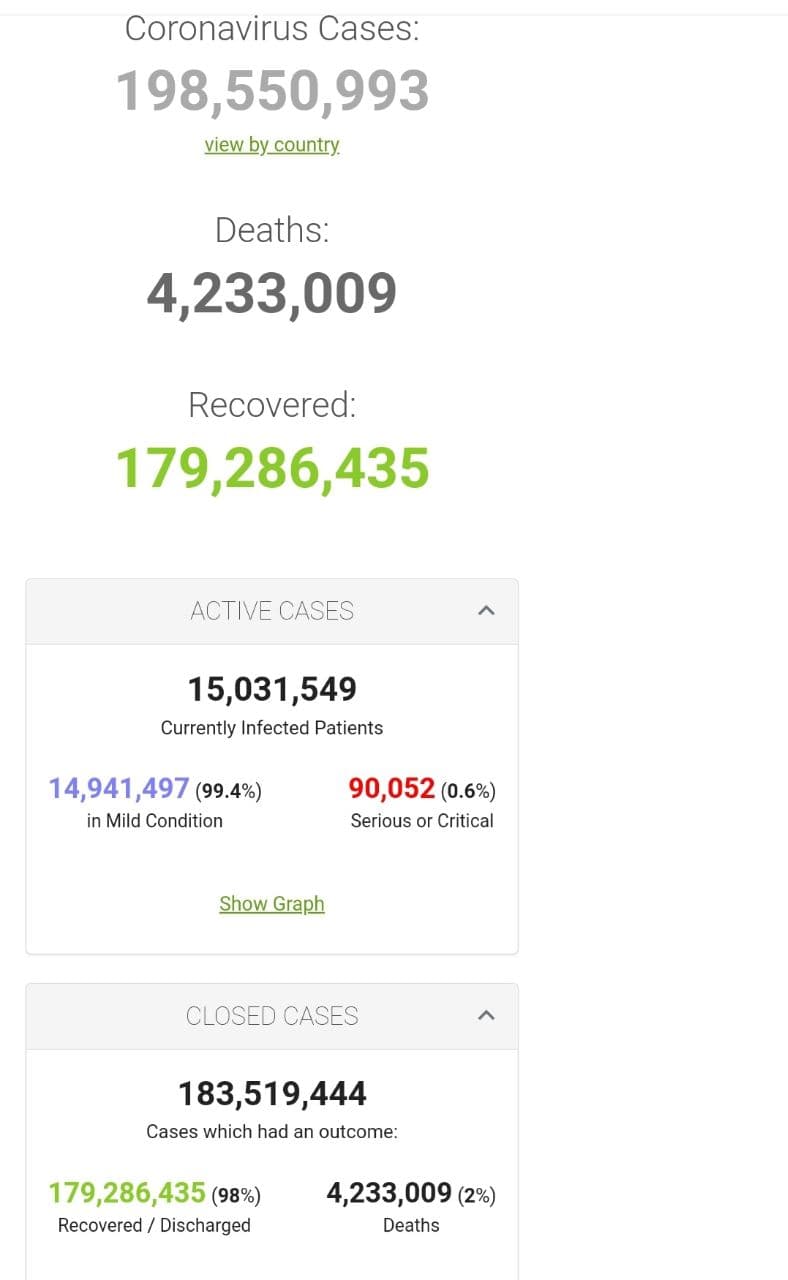The width and height of the screenshot is (788, 1280).
Task: Click the (98%) recovered percentage
Action: (236, 1195)
